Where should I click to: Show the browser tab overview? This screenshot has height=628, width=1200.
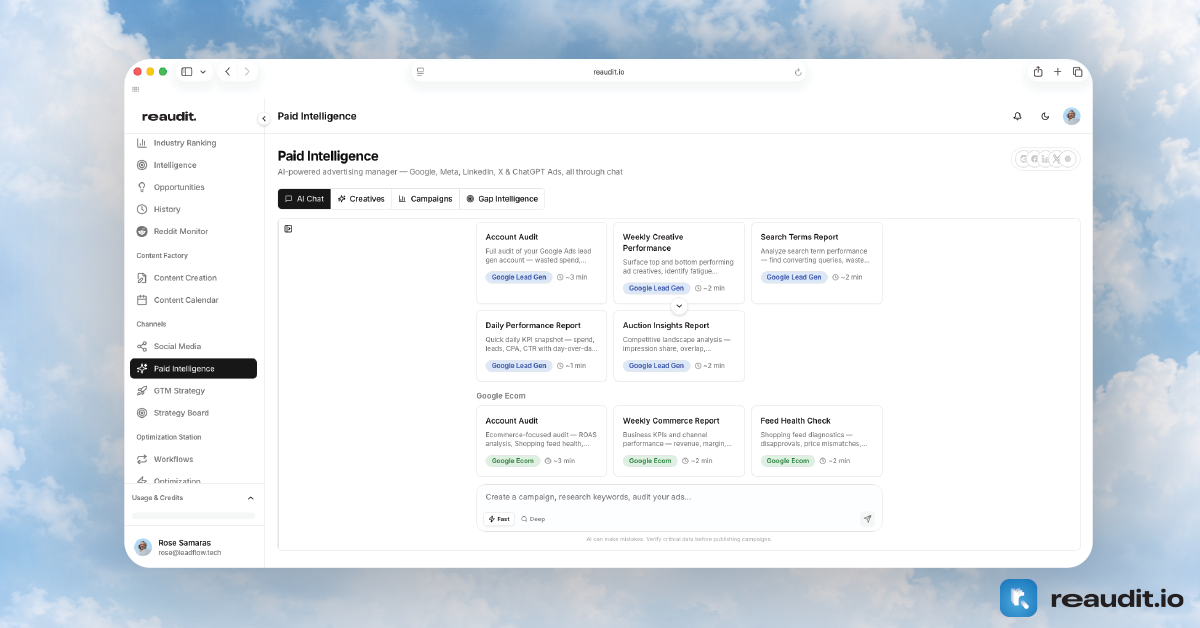[1077, 72]
